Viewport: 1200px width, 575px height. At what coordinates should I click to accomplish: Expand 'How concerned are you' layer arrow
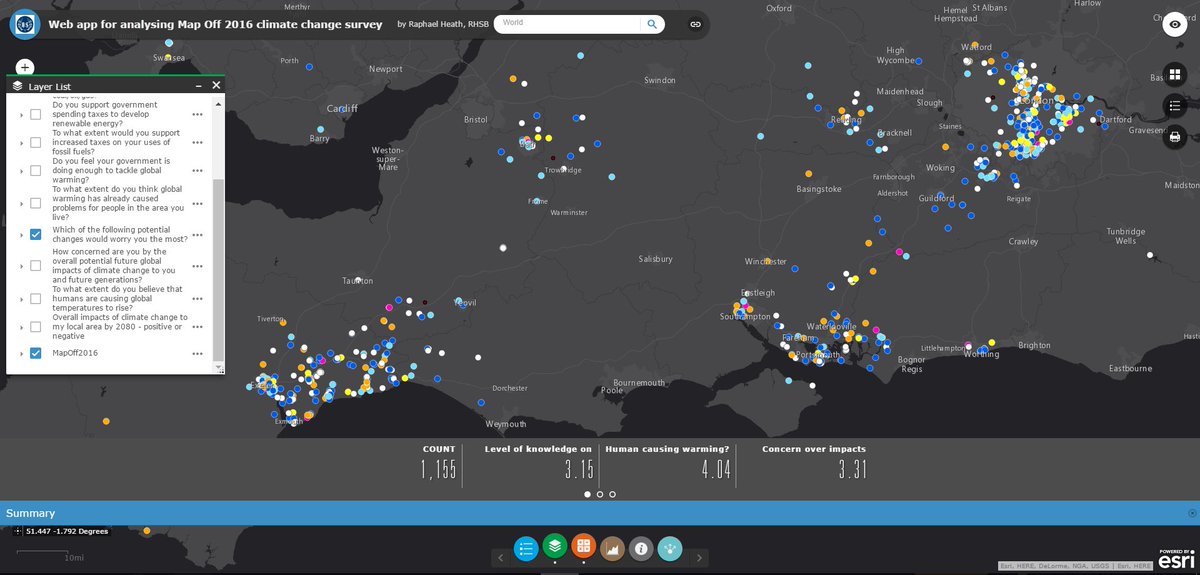[21, 267]
